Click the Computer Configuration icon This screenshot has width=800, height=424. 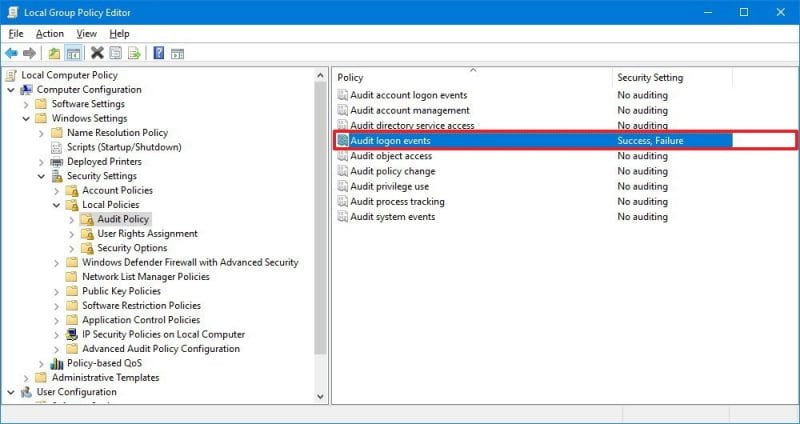(27, 90)
